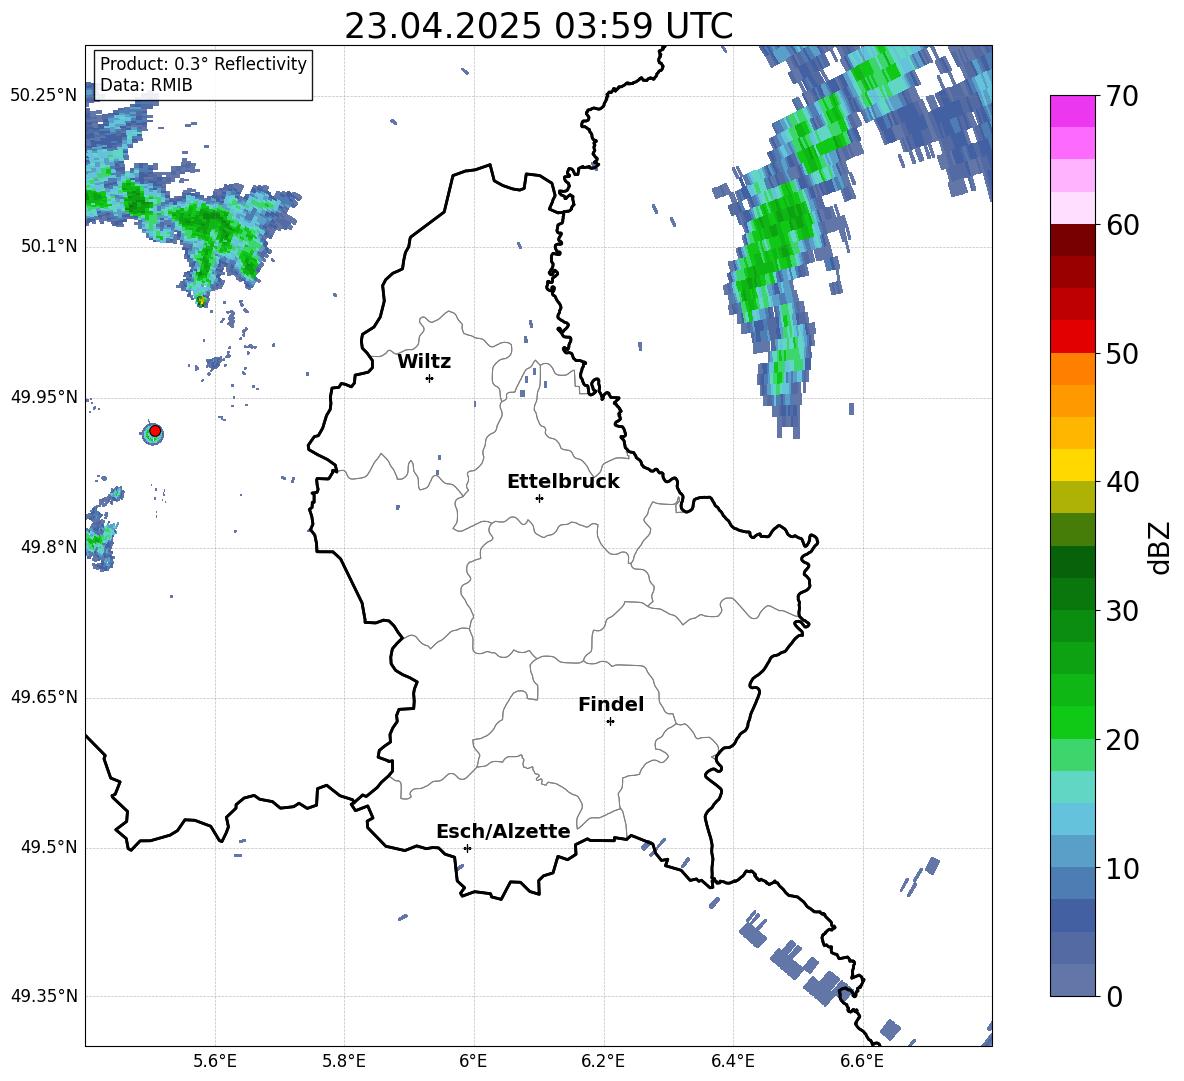Click the 10 value on the colorbar
Image resolution: width=1184 pixels, height=1081 pixels.
[x=1123, y=868]
